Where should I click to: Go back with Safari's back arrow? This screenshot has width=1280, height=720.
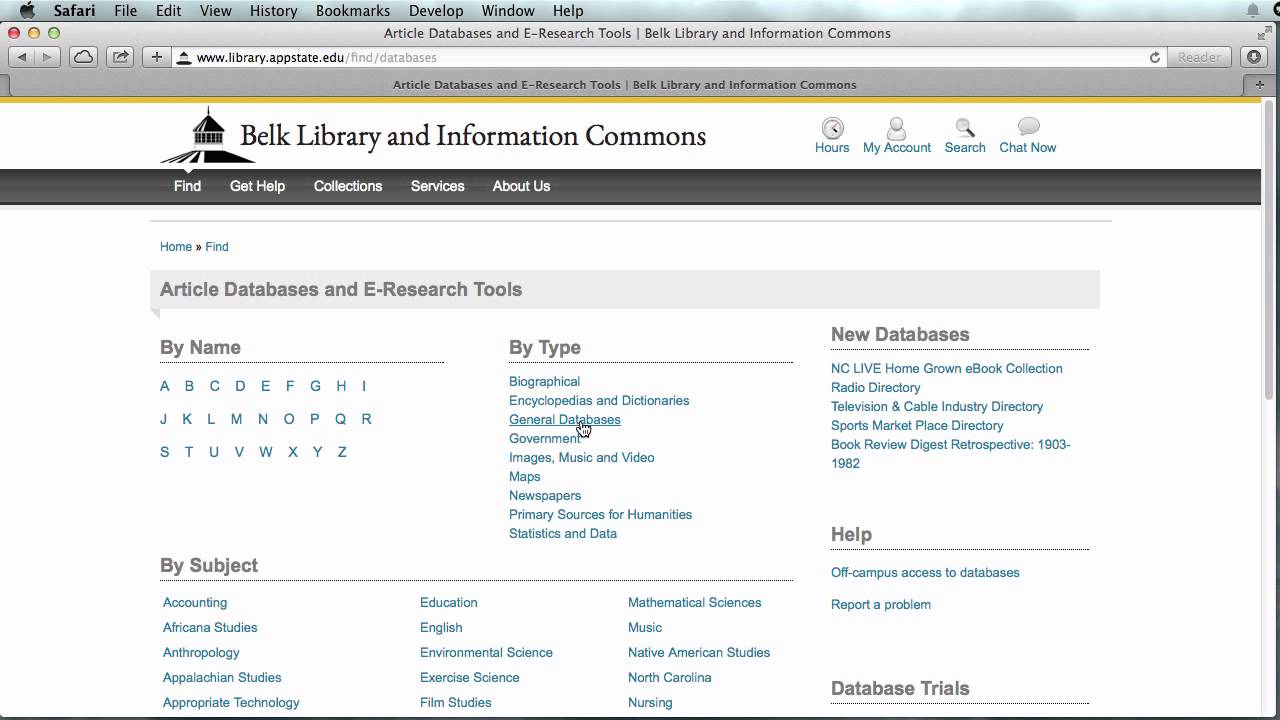[x=22, y=57]
